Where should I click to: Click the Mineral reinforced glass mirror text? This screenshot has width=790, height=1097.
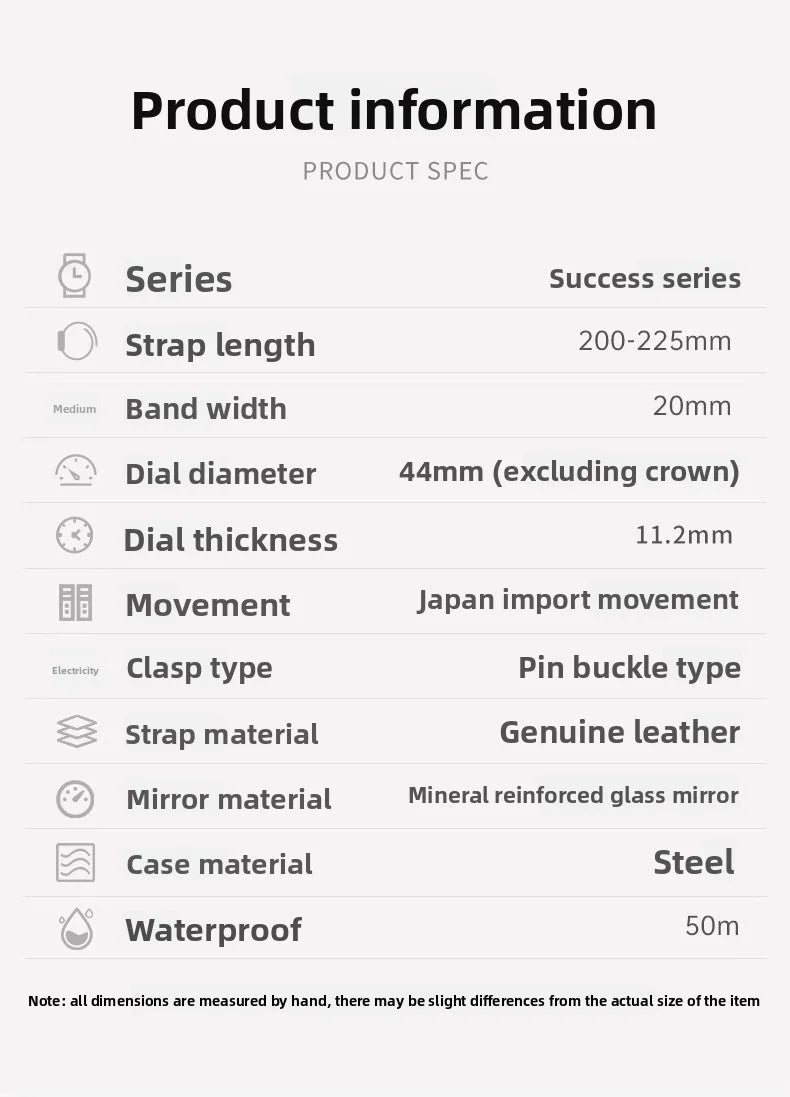(573, 795)
